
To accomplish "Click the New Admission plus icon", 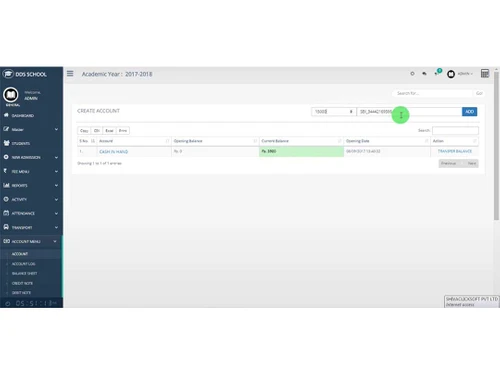I will tap(6, 157).
